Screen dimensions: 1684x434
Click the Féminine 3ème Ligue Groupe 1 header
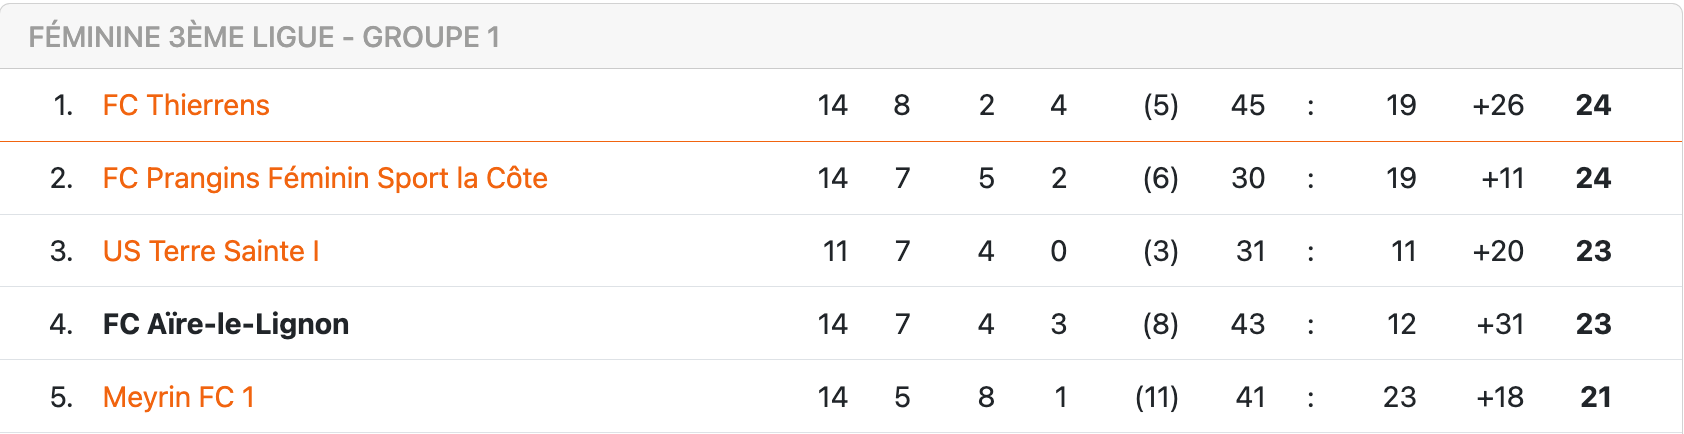(264, 37)
